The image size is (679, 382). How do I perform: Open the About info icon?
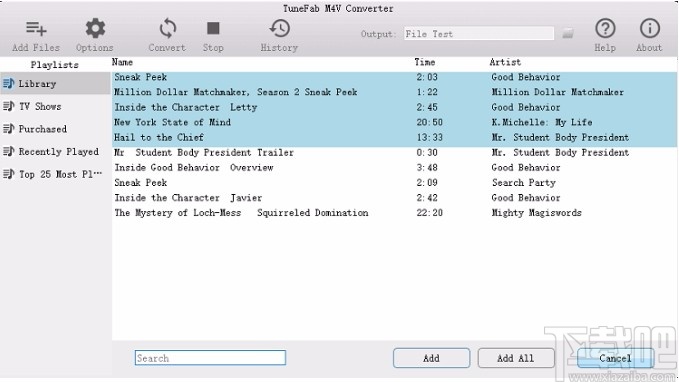point(649,29)
